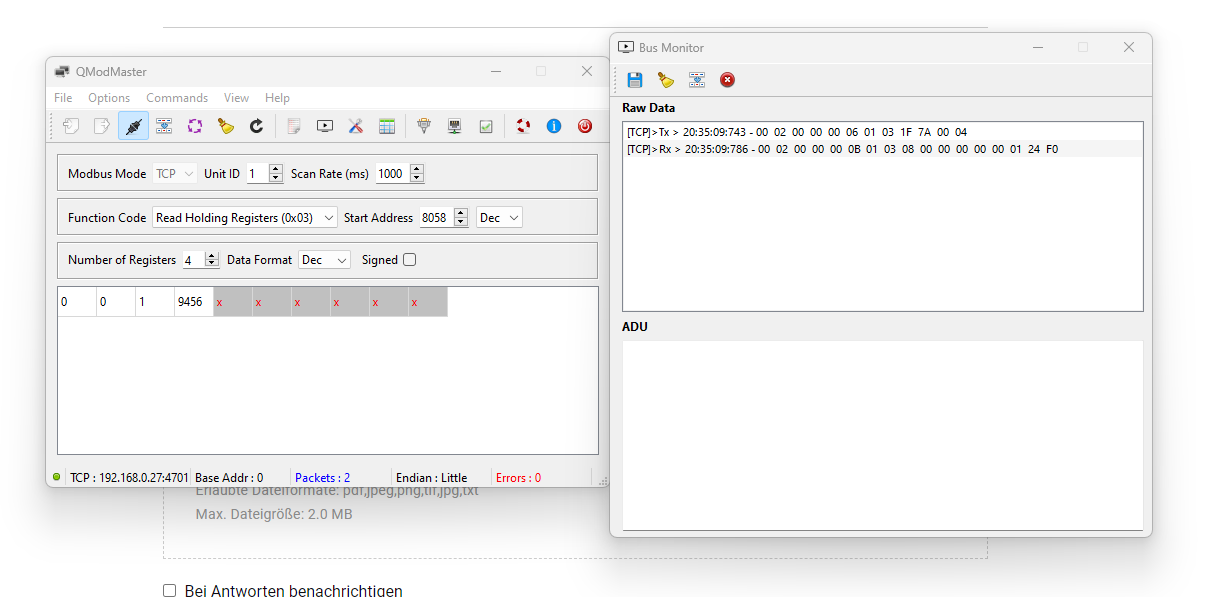Image resolution: width=1231 pixels, height=597 pixels.
Task: Click the packet transfer icon in Bus Monitor
Action: point(697,80)
